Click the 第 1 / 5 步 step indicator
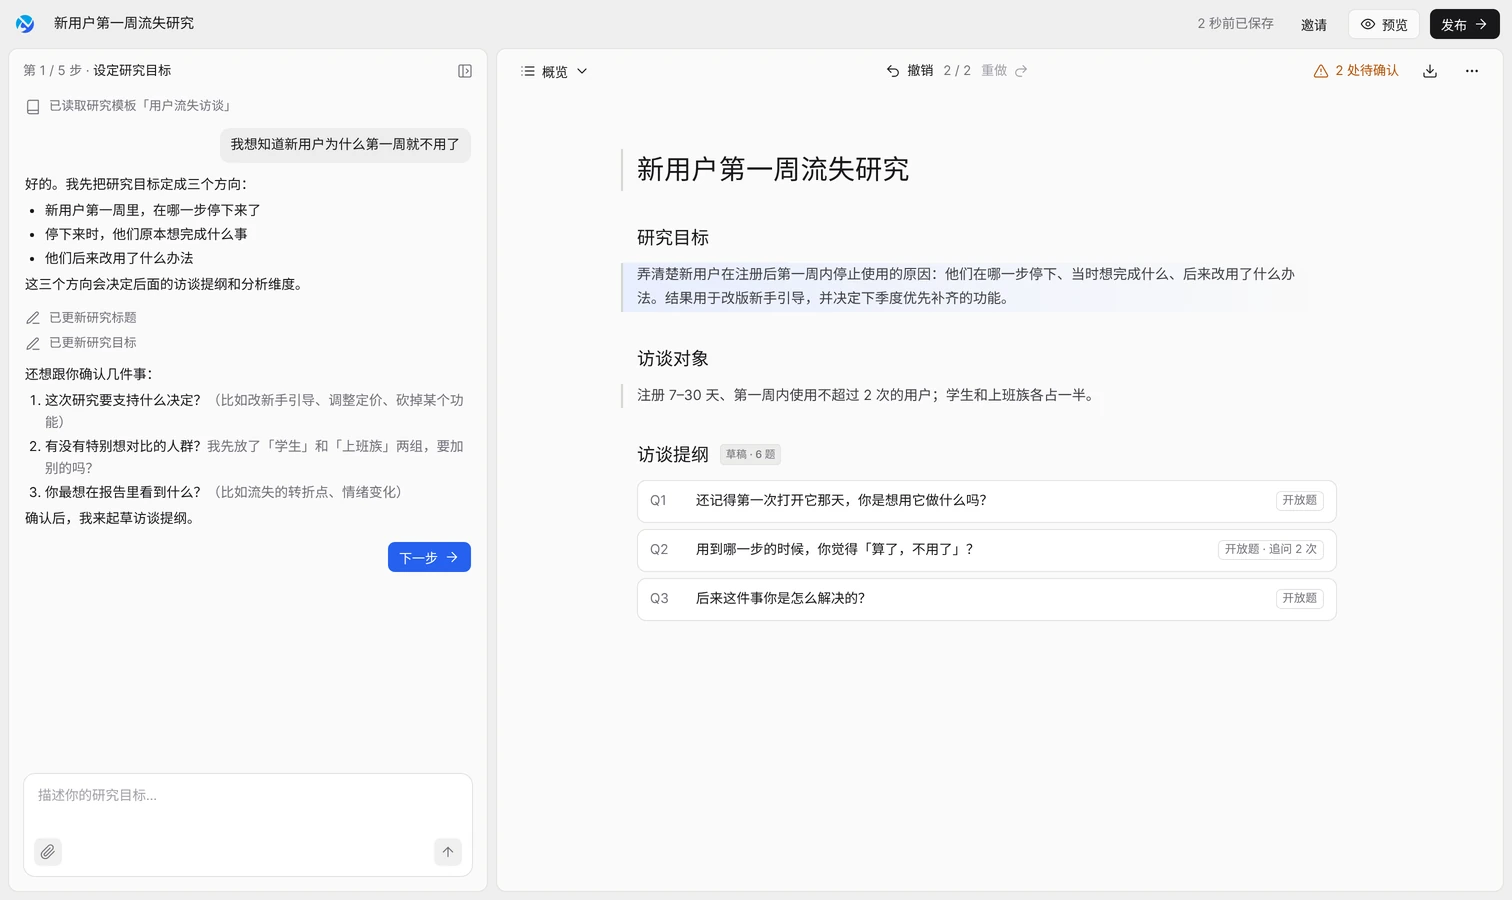This screenshot has height=900, width=1512. tap(53, 71)
